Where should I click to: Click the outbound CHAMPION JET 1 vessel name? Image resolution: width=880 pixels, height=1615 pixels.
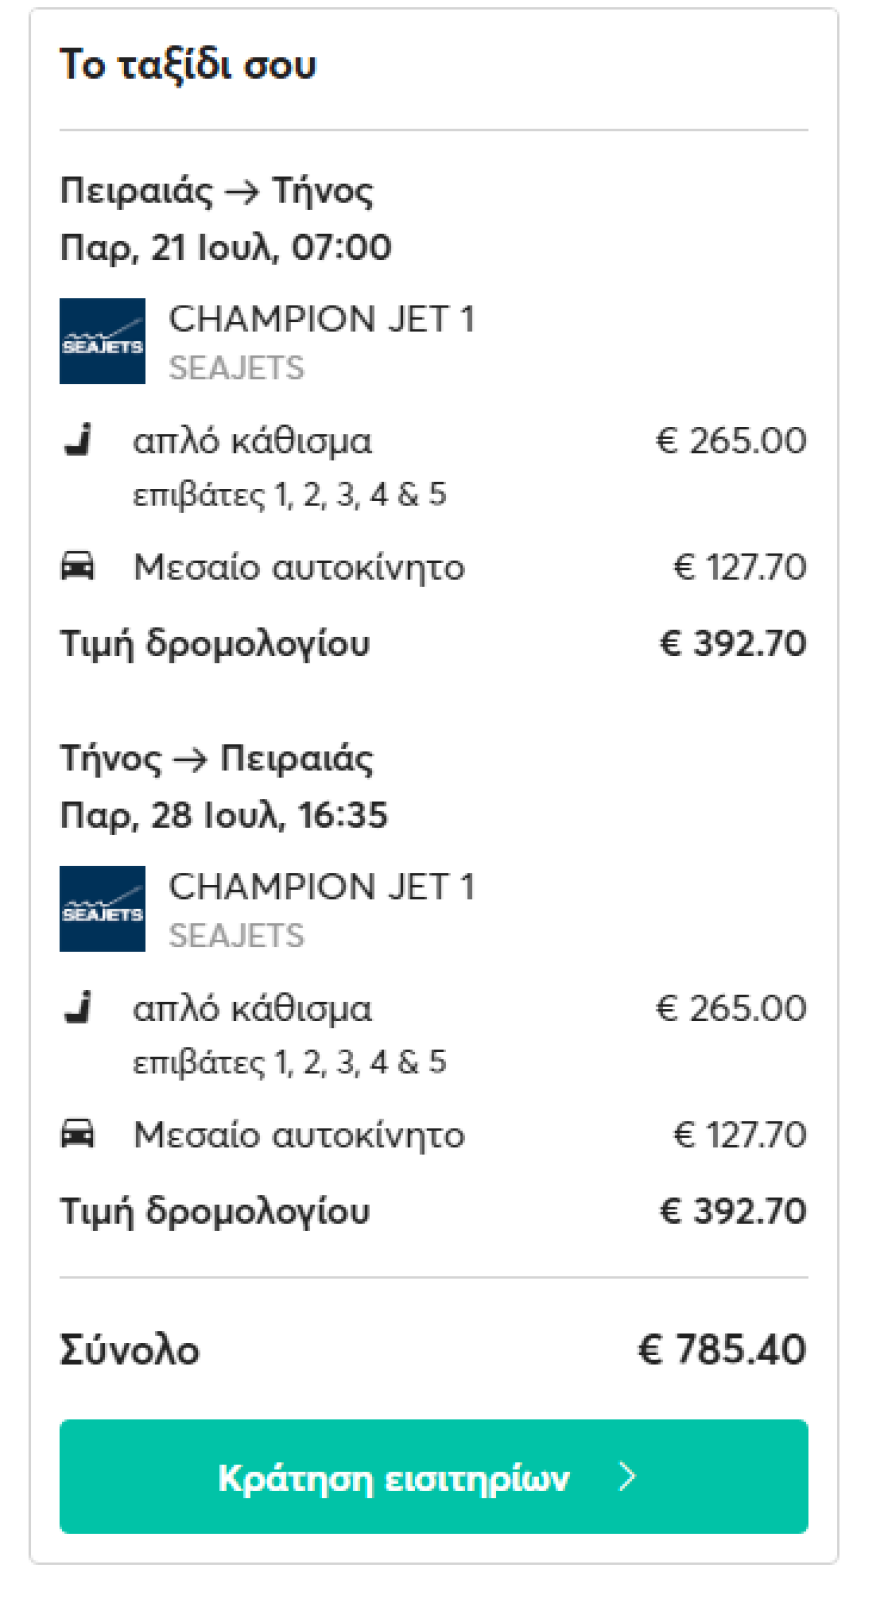coord(321,319)
